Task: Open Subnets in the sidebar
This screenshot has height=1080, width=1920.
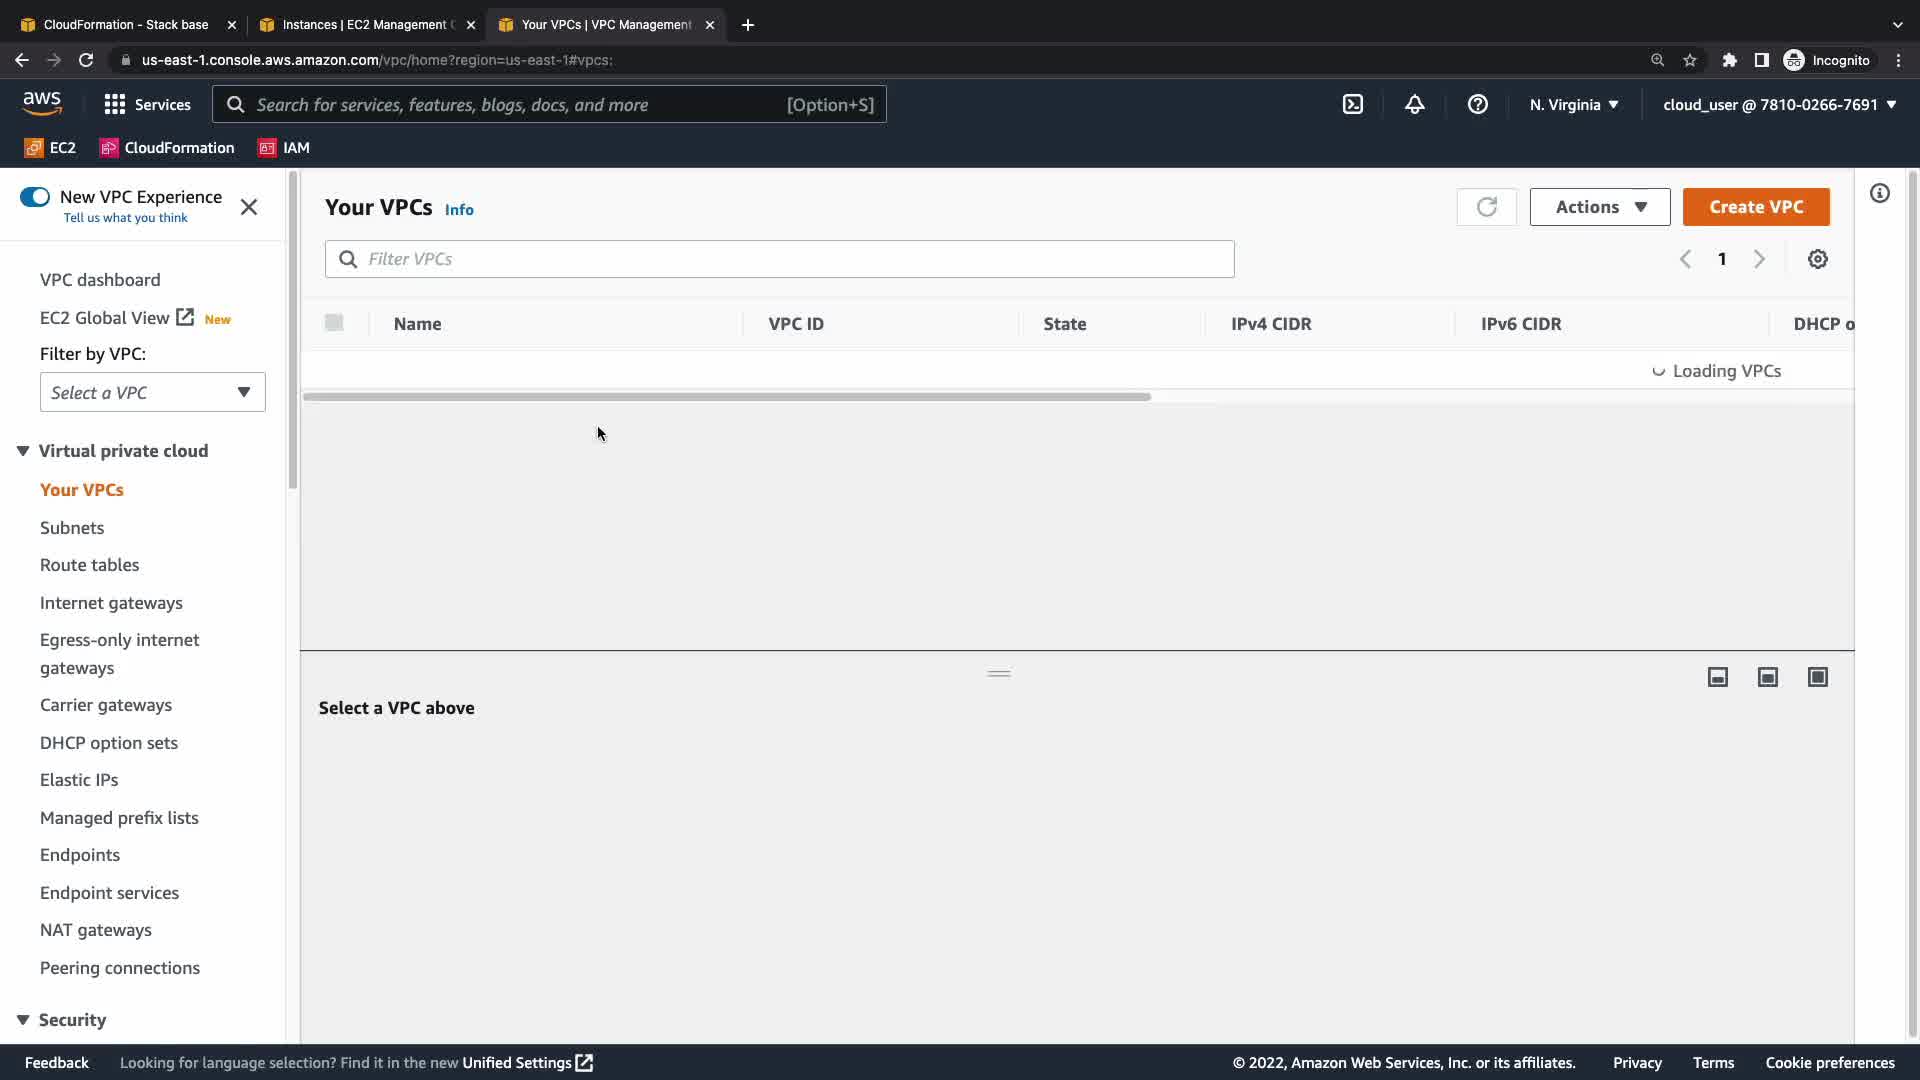Action: [72, 527]
